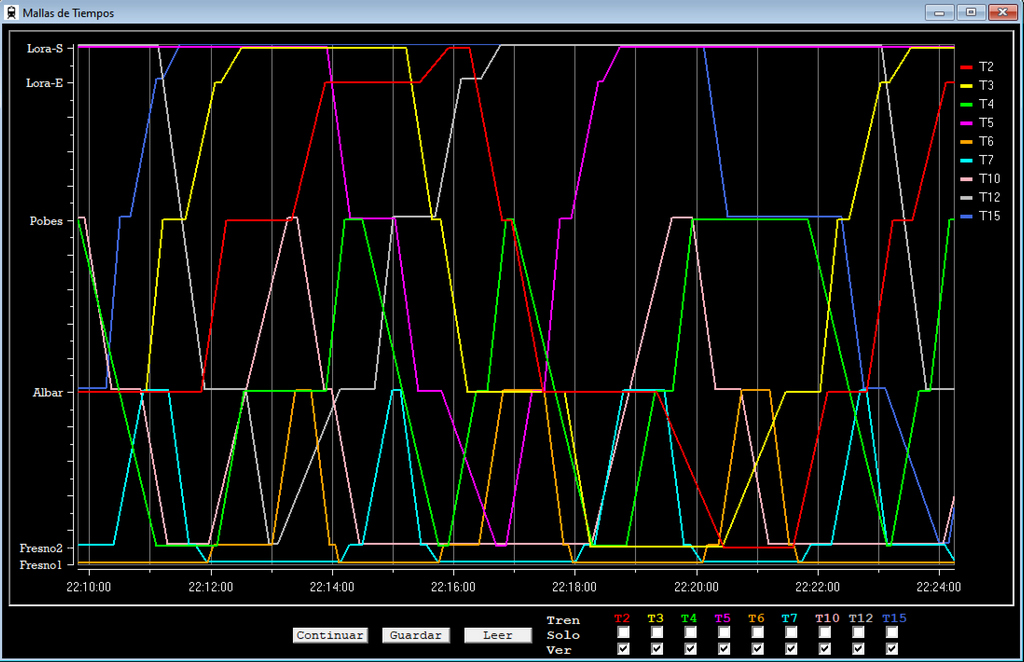Enable Solo for train T7
1024x662 pixels.
[791, 633]
